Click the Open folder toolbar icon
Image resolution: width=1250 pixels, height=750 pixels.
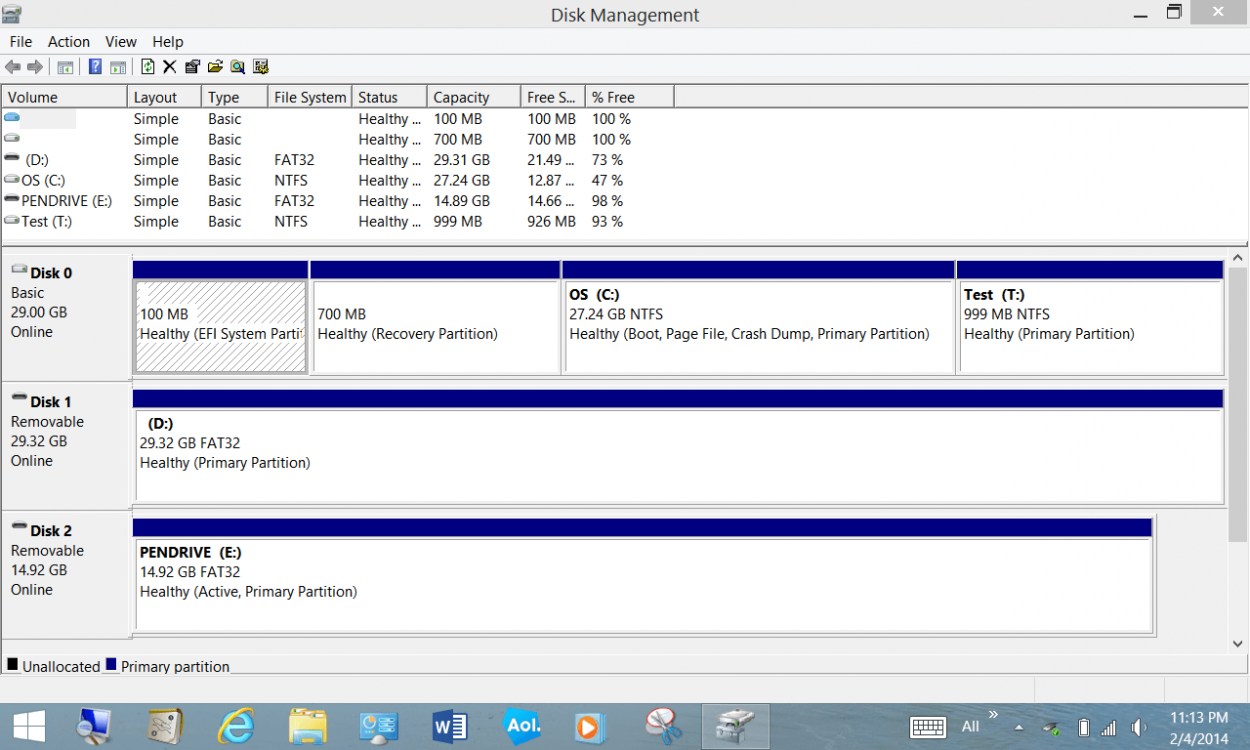tap(215, 67)
